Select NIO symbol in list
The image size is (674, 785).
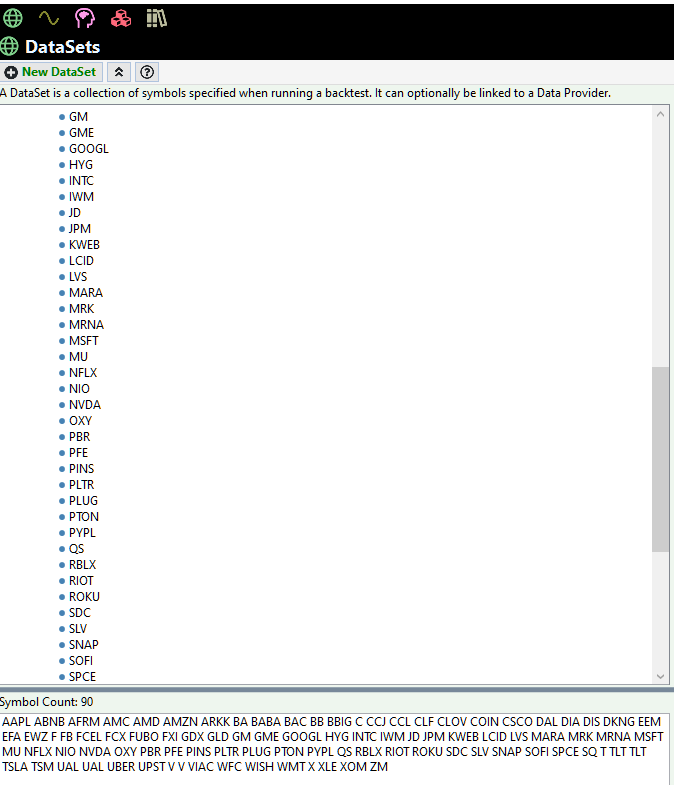(79, 389)
